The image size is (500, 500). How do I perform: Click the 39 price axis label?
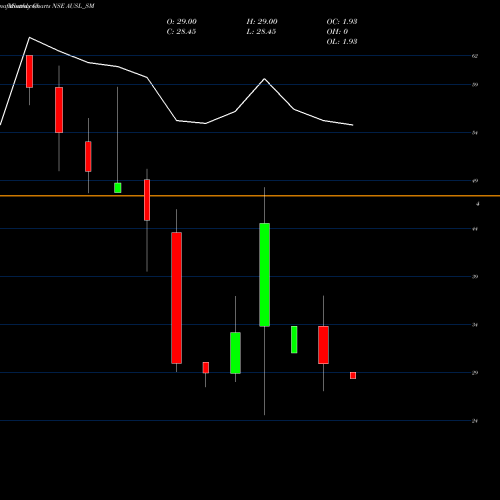[475, 277]
